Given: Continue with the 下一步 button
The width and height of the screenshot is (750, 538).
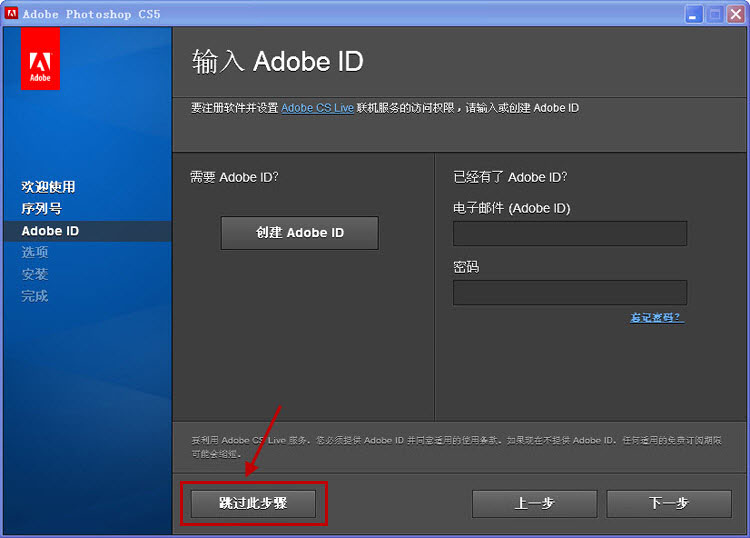Looking at the screenshot, I should pyautogui.click(x=668, y=503).
